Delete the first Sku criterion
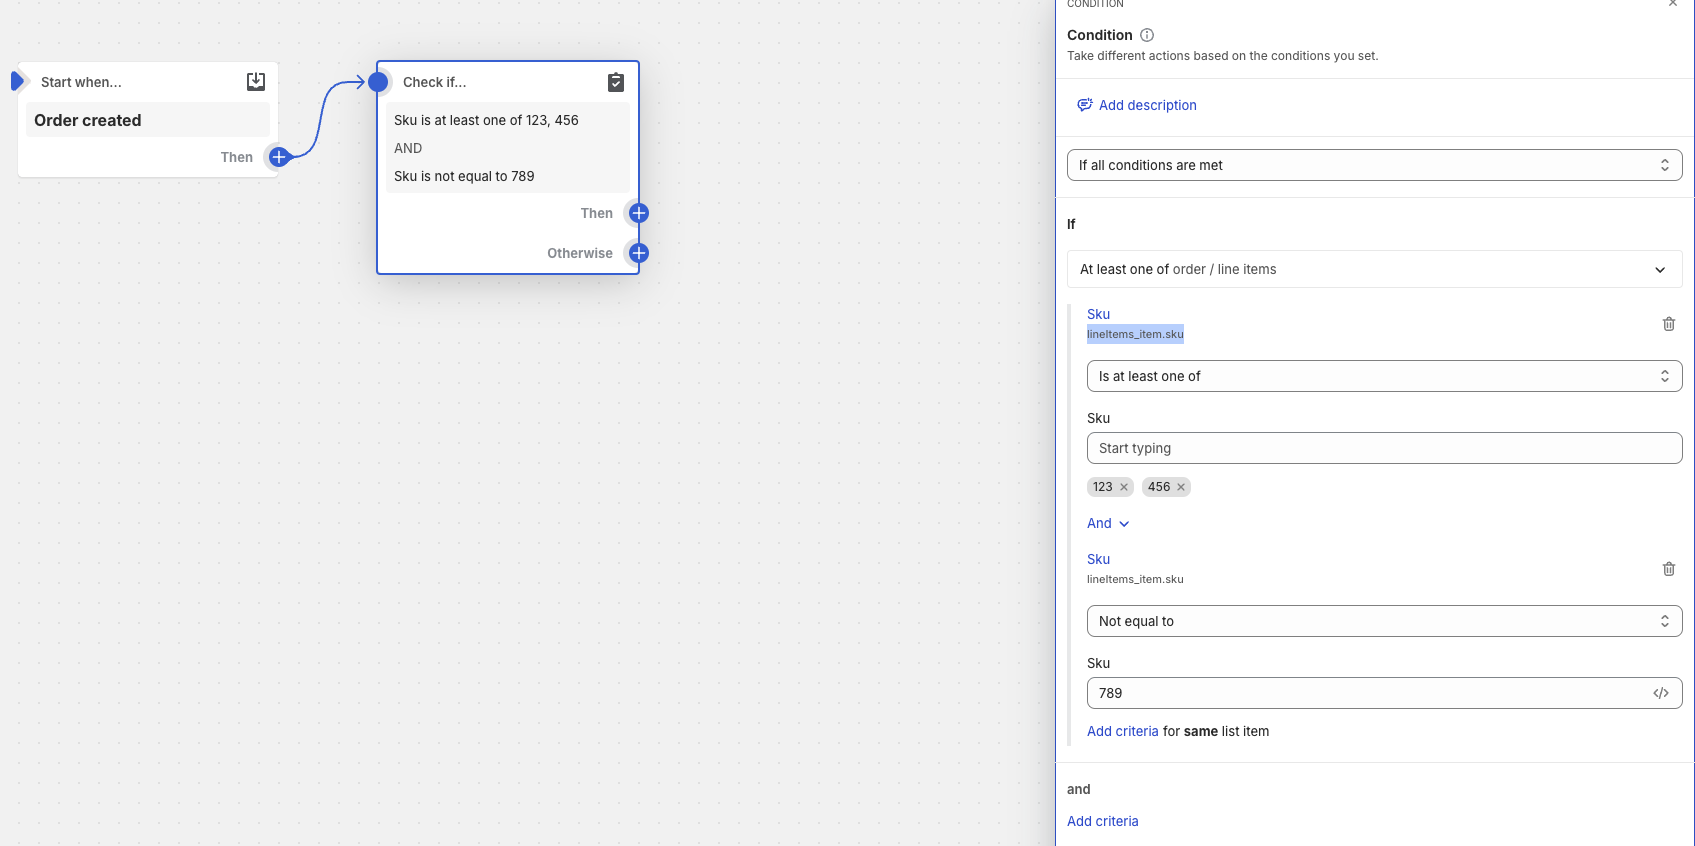Image resolution: width=1695 pixels, height=846 pixels. 1668,324
